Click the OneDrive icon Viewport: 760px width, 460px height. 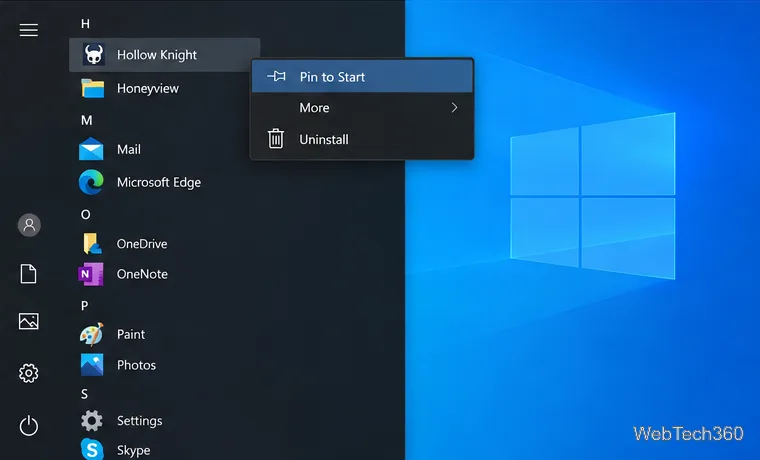(92, 243)
